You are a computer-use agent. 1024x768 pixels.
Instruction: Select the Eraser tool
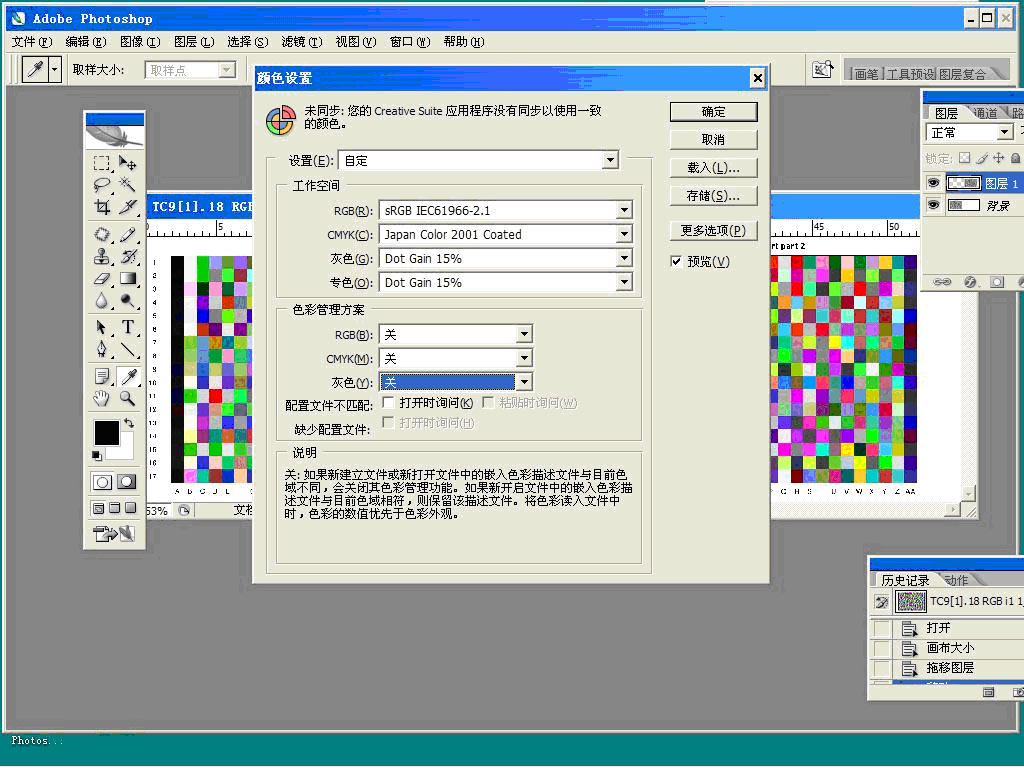coord(101,279)
